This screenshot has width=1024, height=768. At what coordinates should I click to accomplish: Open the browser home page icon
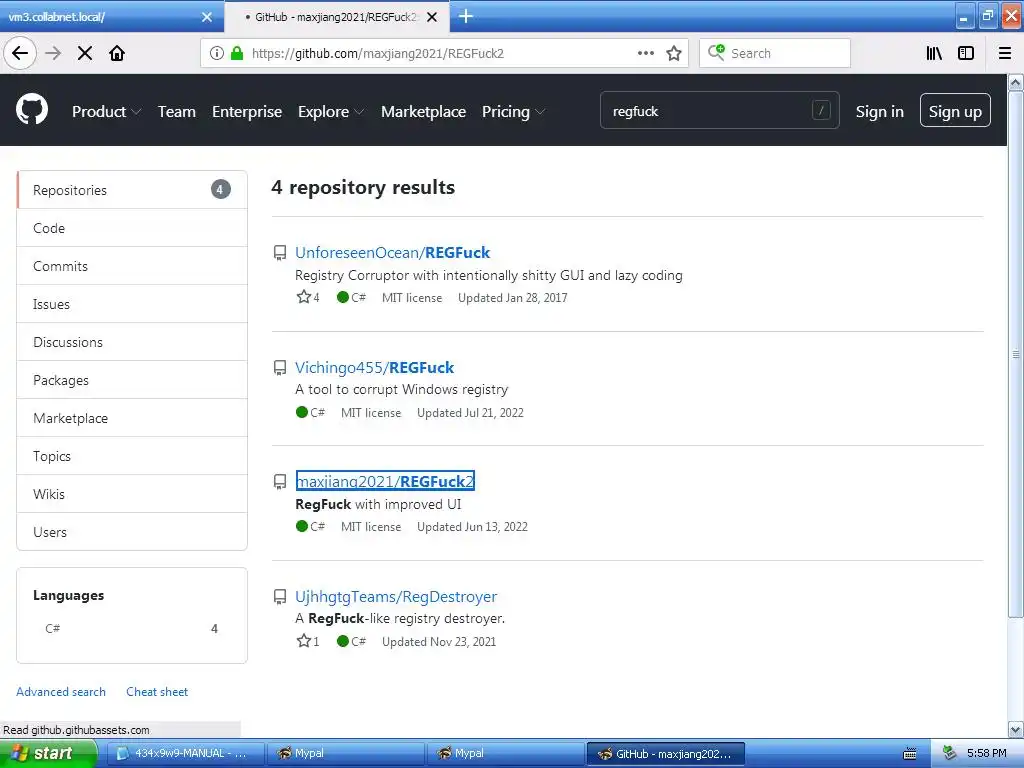(x=117, y=53)
